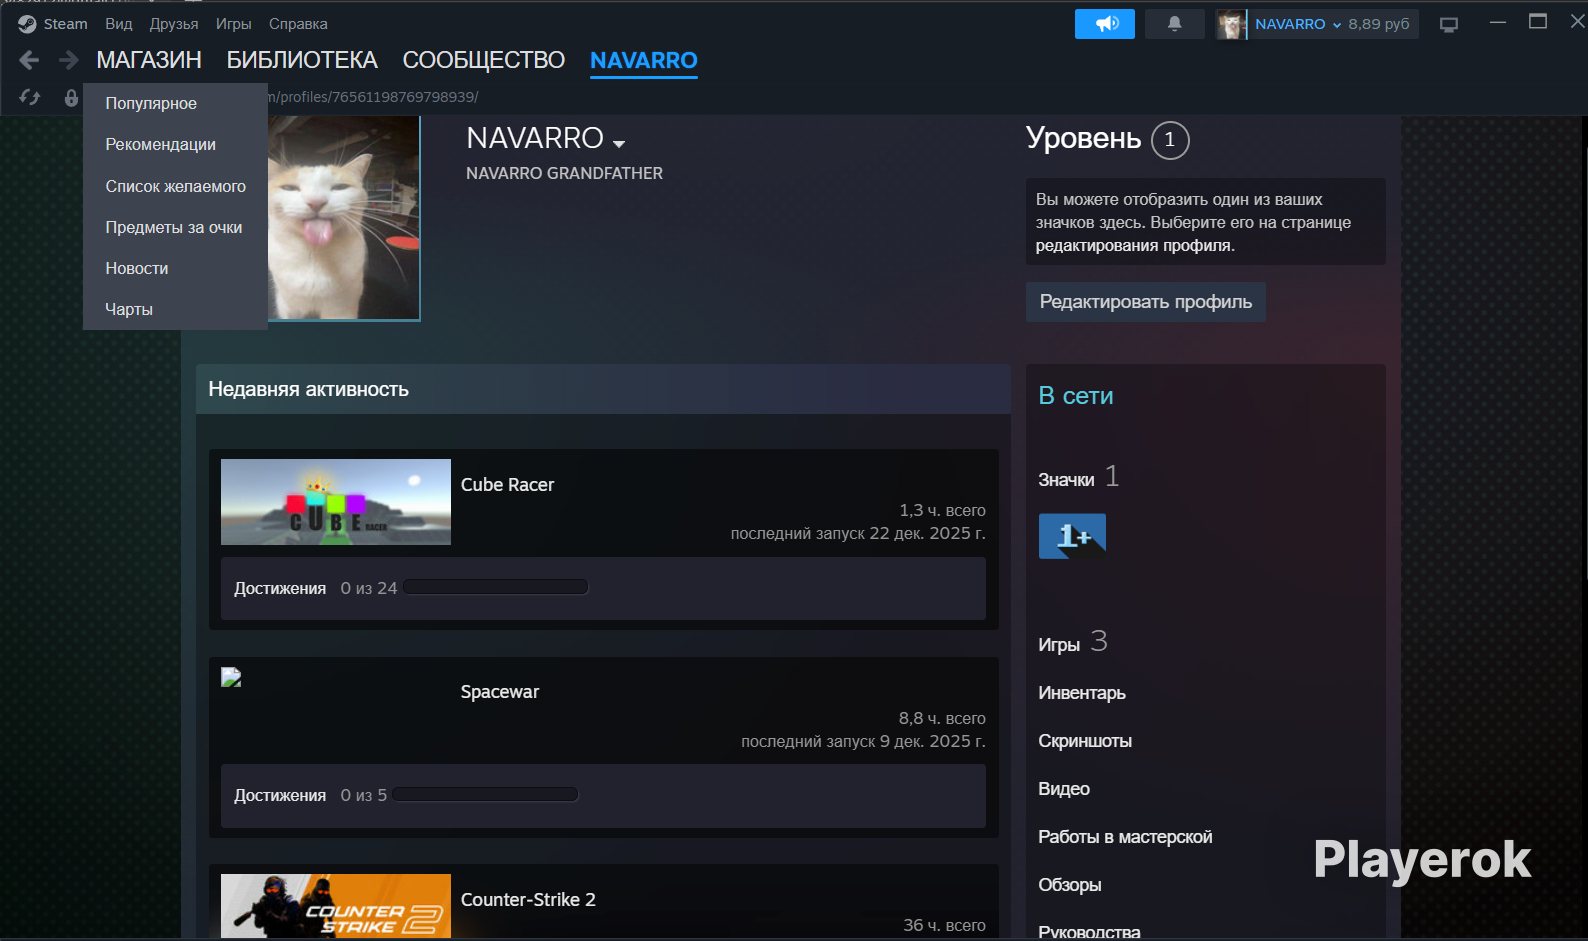The height and width of the screenshot is (941, 1588).
Task: Click последний запуск 22 дек. 2025 text
Action: click(x=858, y=533)
